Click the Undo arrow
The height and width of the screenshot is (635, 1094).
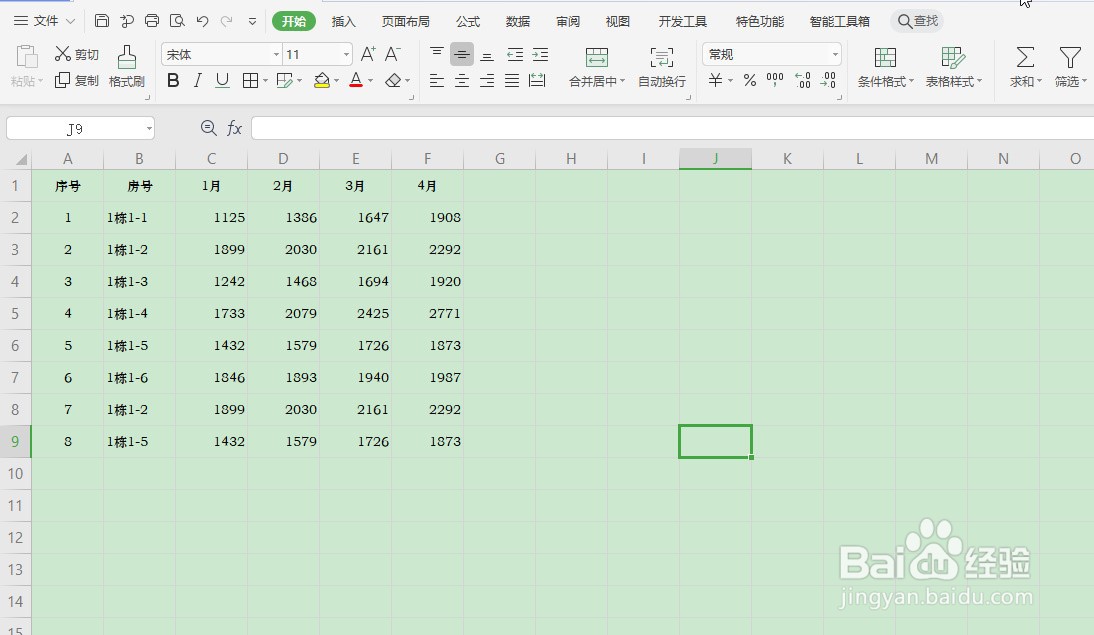(x=202, y=21)
